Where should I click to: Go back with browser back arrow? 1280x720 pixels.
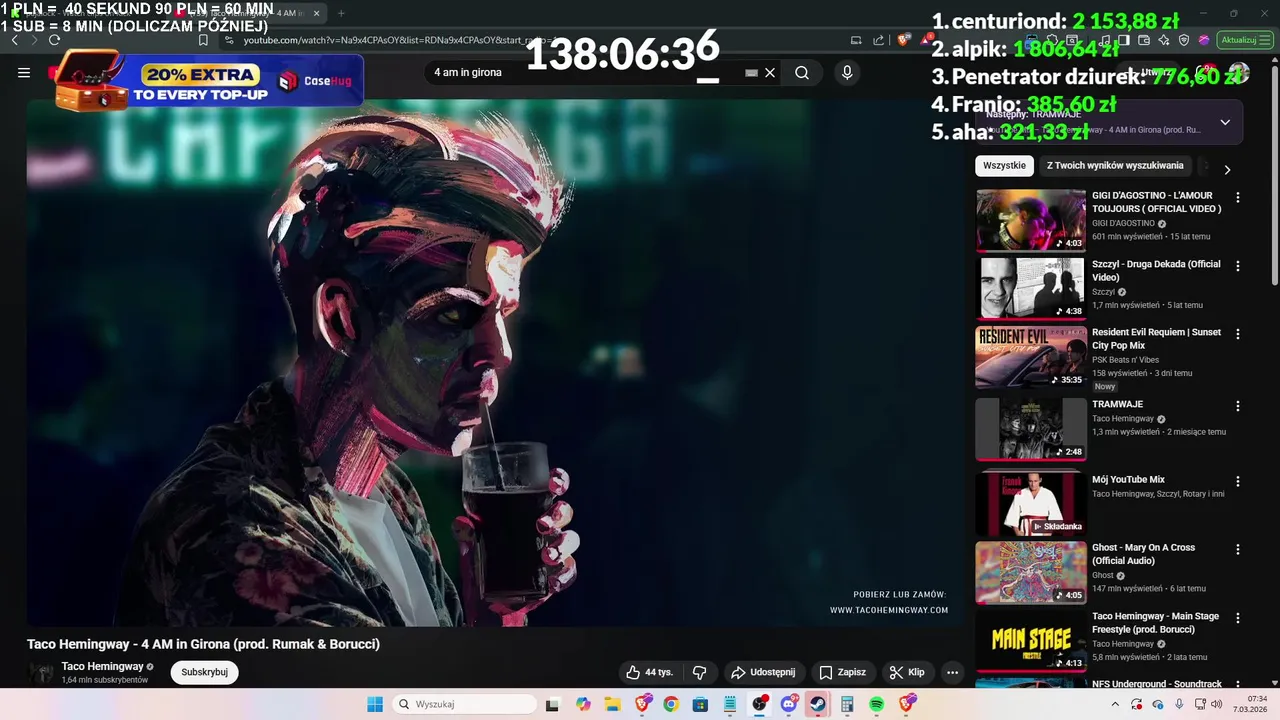click(x=15, y=40)
